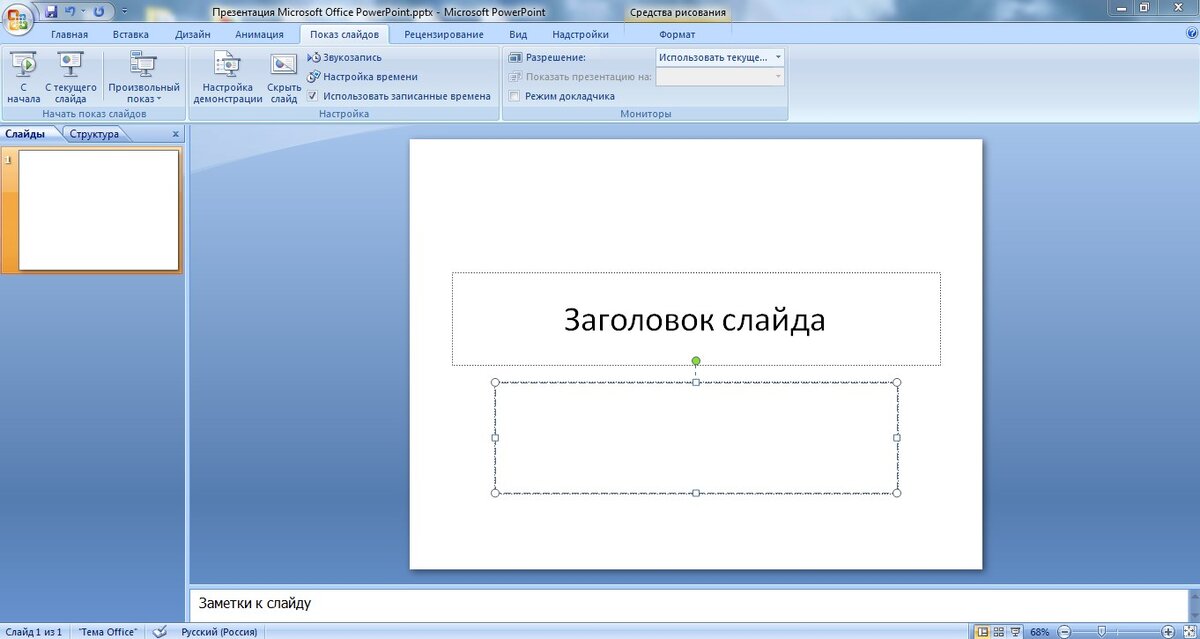
Task: Switch to «Дизайн» ribbon tab
Action: tap(192, 34)
